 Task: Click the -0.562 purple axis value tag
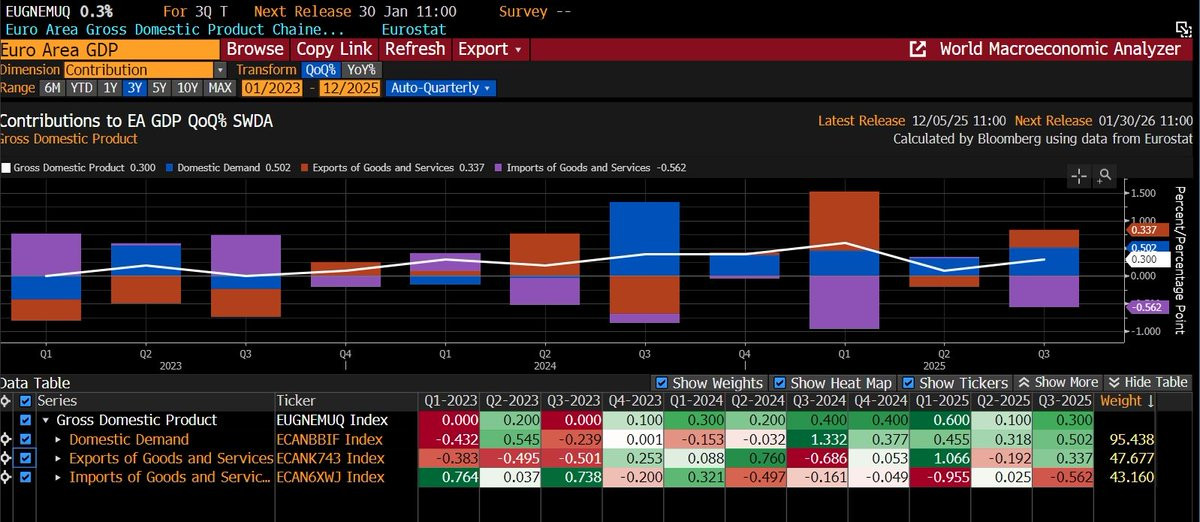coord(1148,307)
